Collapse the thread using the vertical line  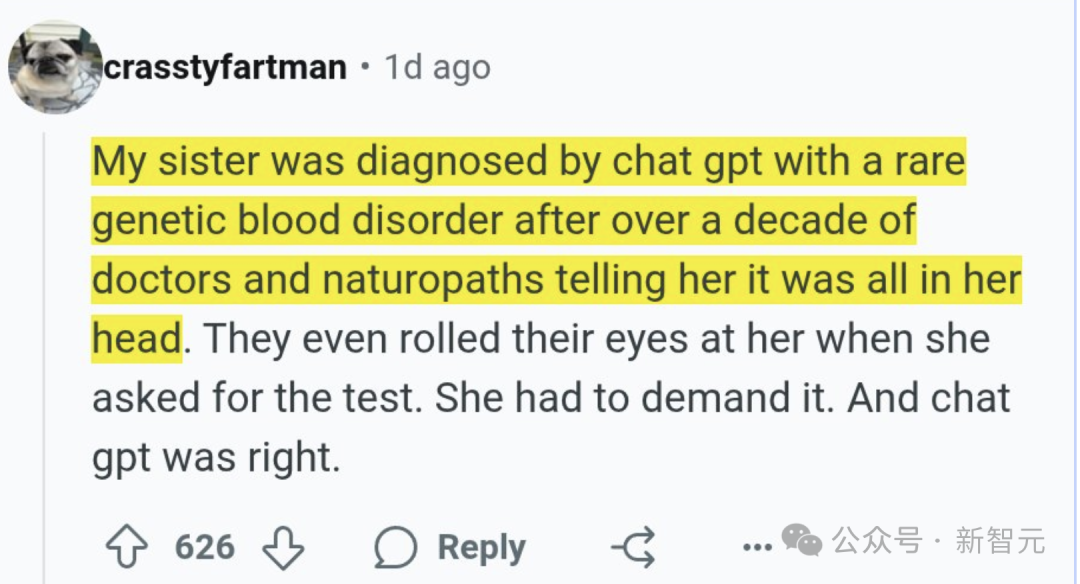click(x=44, y=350)
